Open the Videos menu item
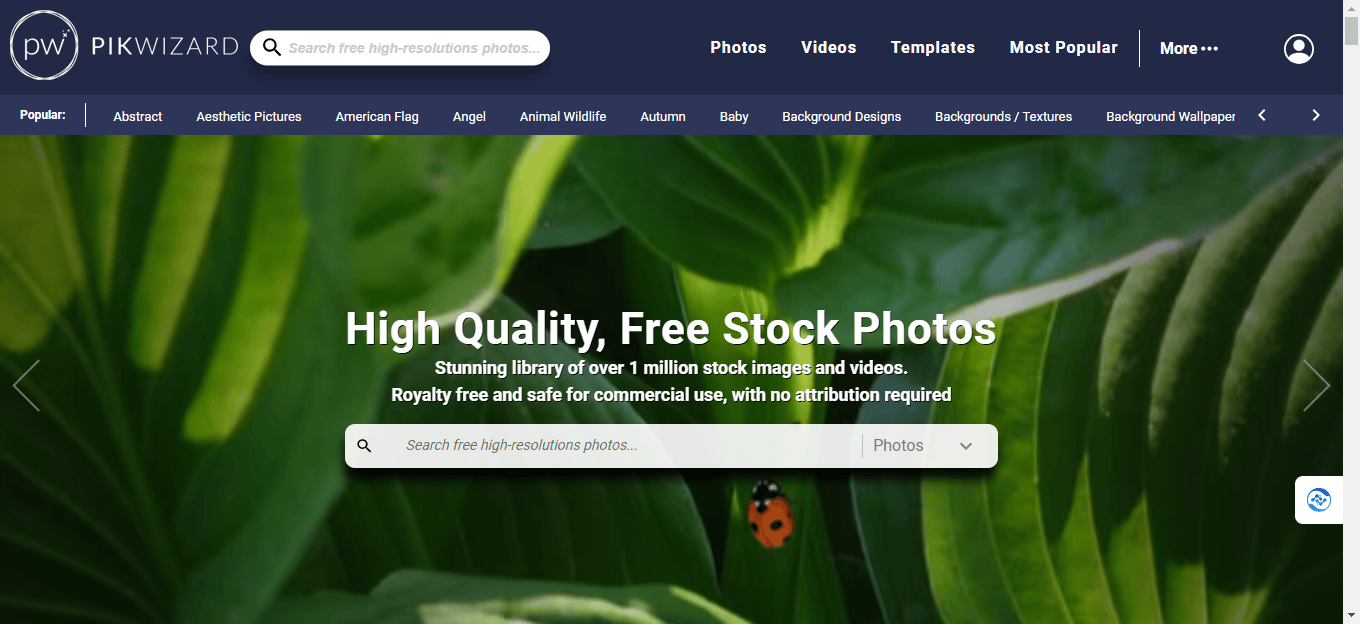Image resolution: width=1360 pixels, height=624 pixels. (828, 47)
